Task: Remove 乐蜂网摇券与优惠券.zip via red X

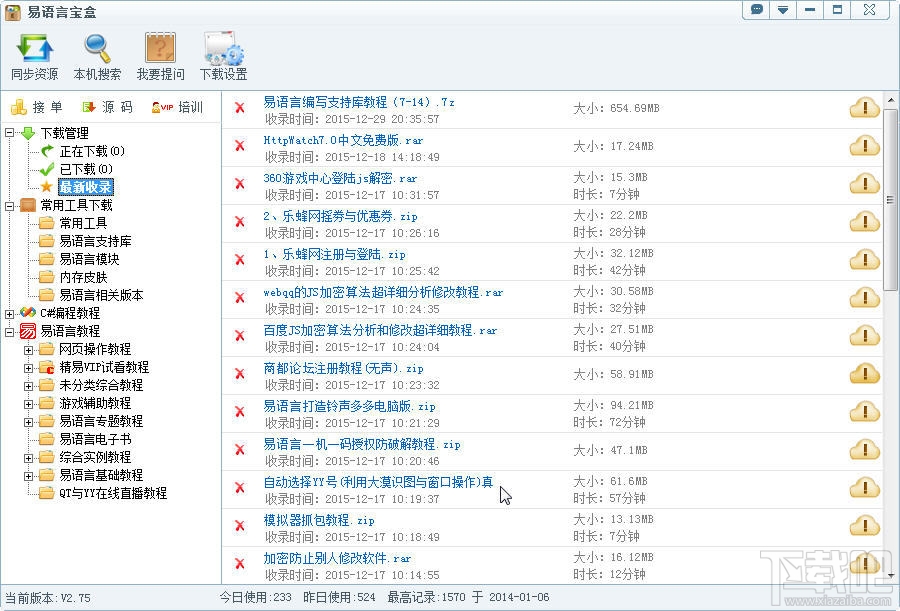Action: tap(240, 222)
